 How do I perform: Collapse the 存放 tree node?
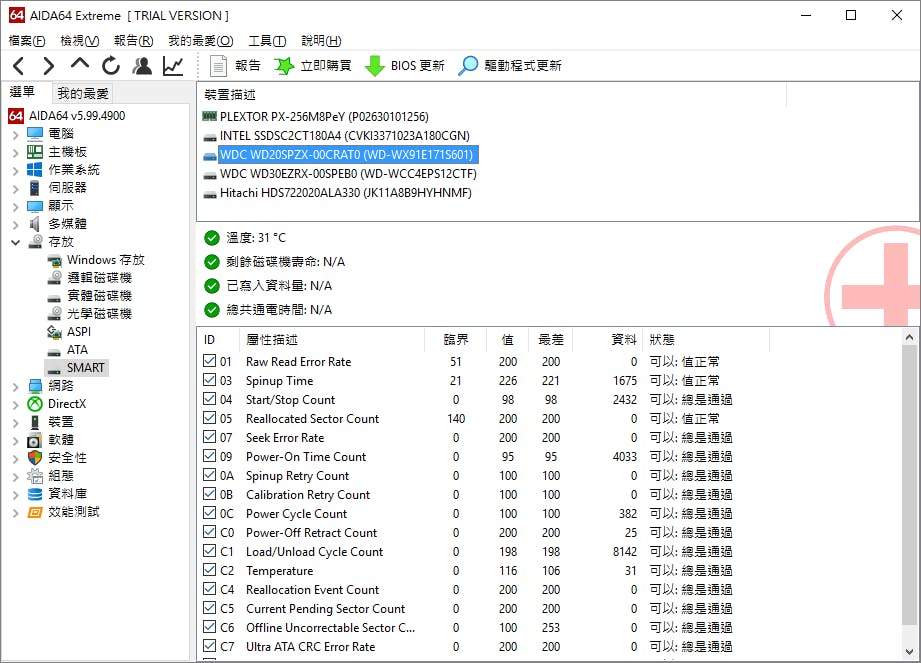[x=15, y=242]
